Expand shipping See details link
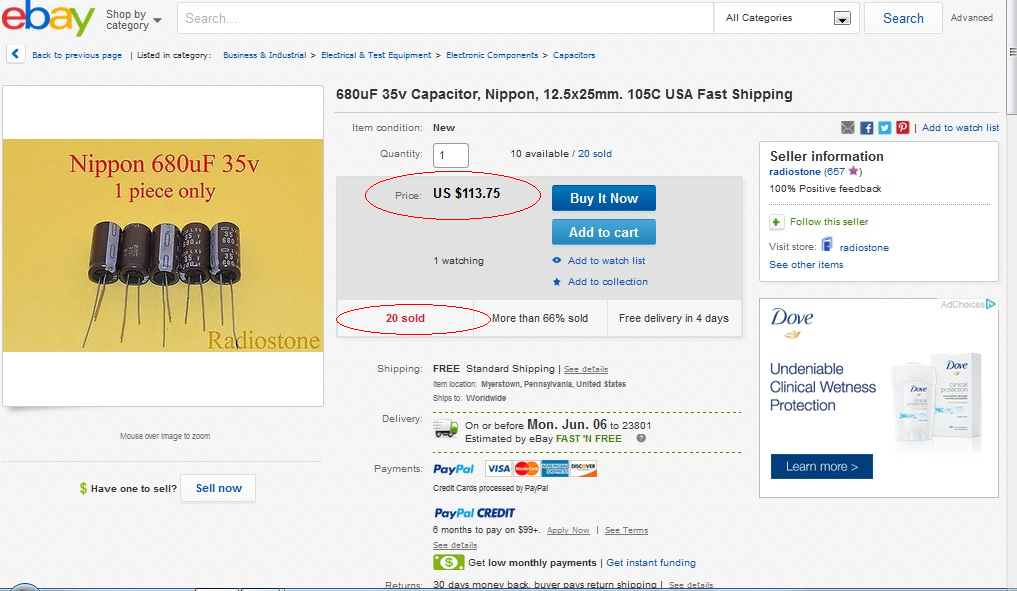The image size is (1017, 591). (x=585, y=369)
